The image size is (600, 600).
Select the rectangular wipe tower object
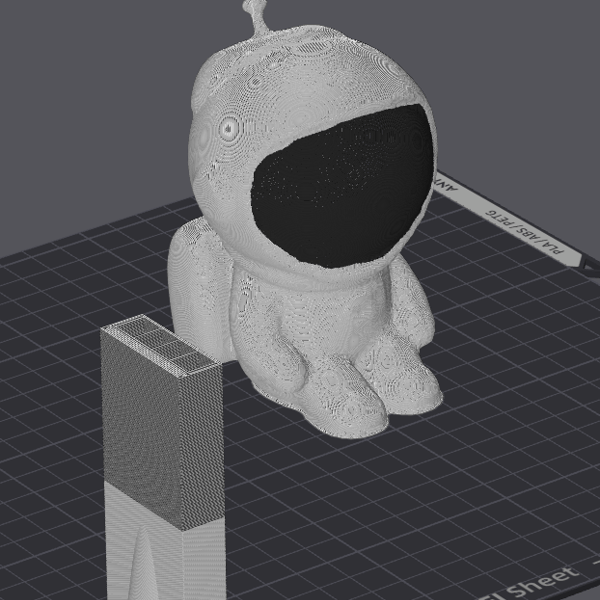tap(163, 457)
